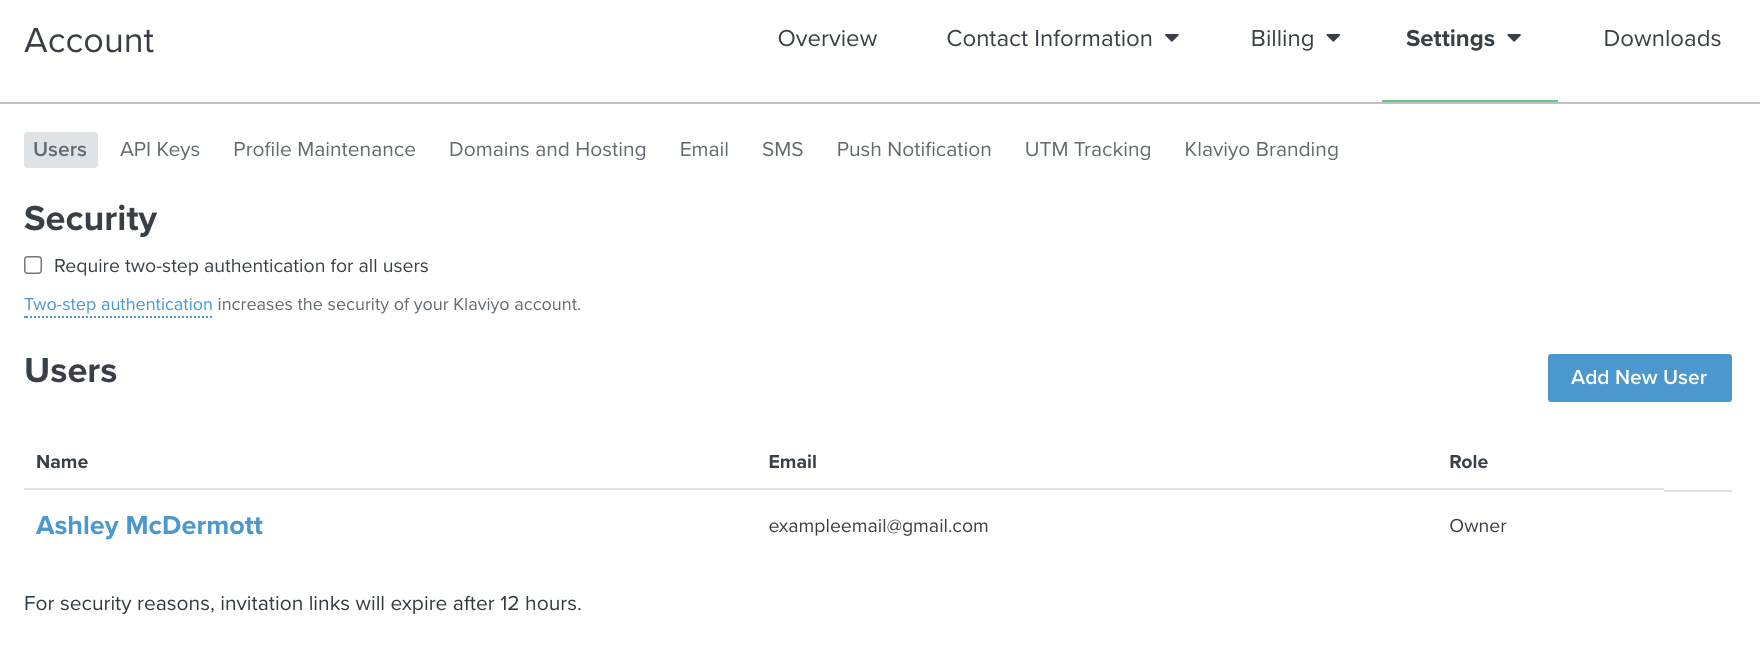Open the Klaviyo Branding tab

coord(1261,149)
